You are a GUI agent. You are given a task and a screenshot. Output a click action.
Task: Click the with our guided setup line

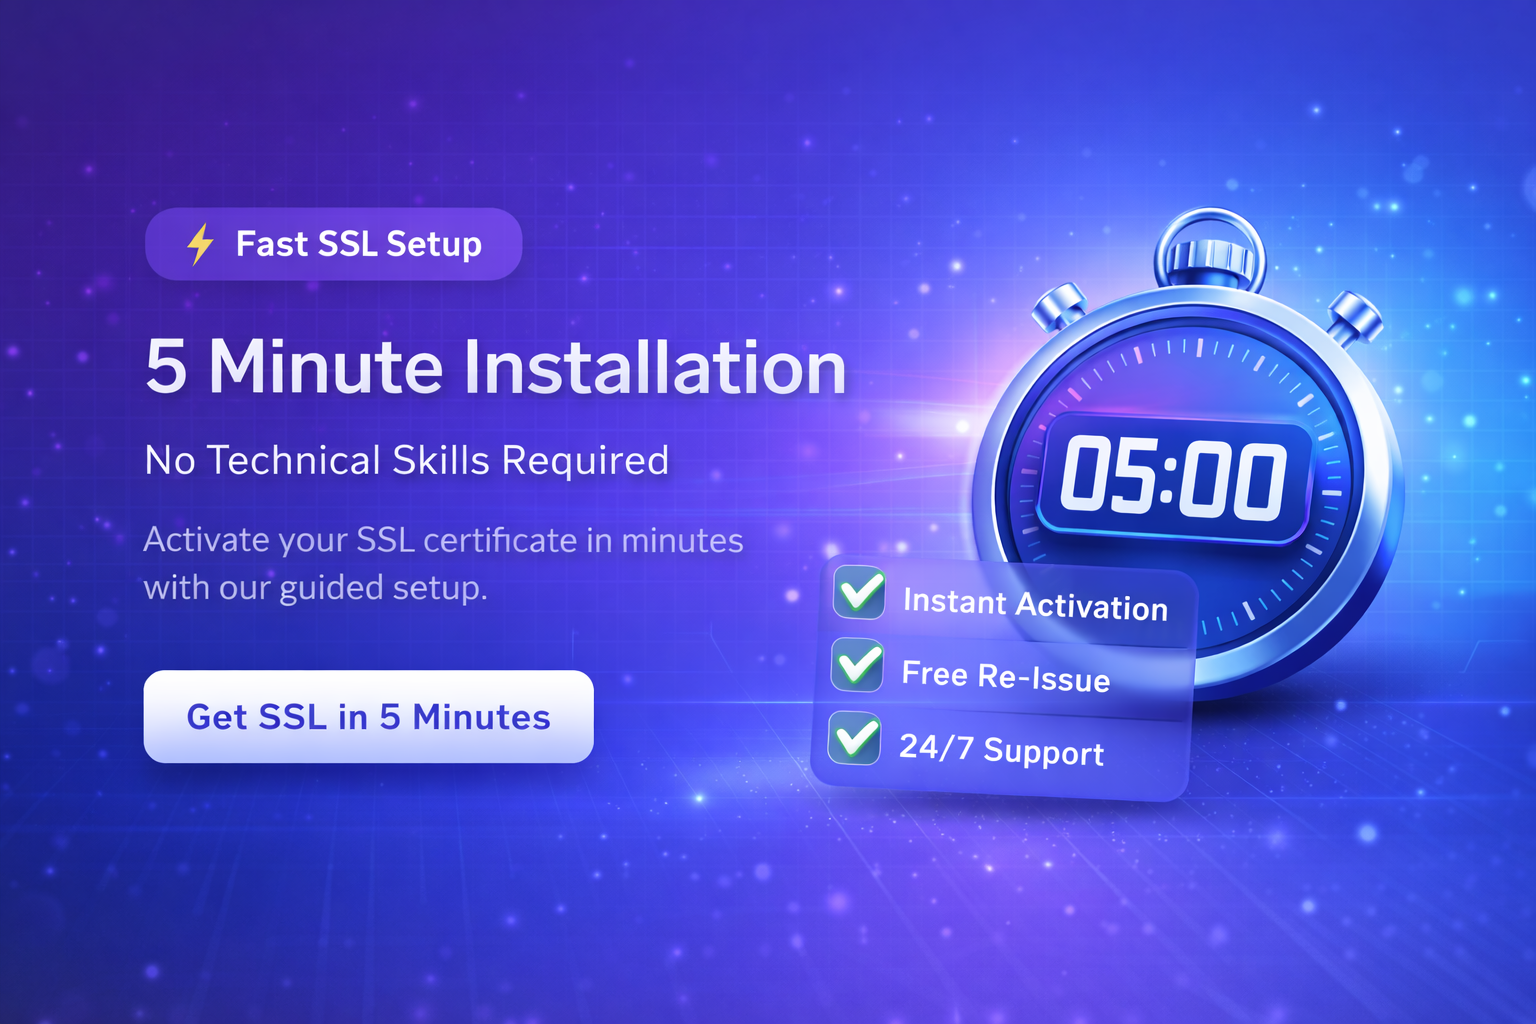(x=316, y=587)
